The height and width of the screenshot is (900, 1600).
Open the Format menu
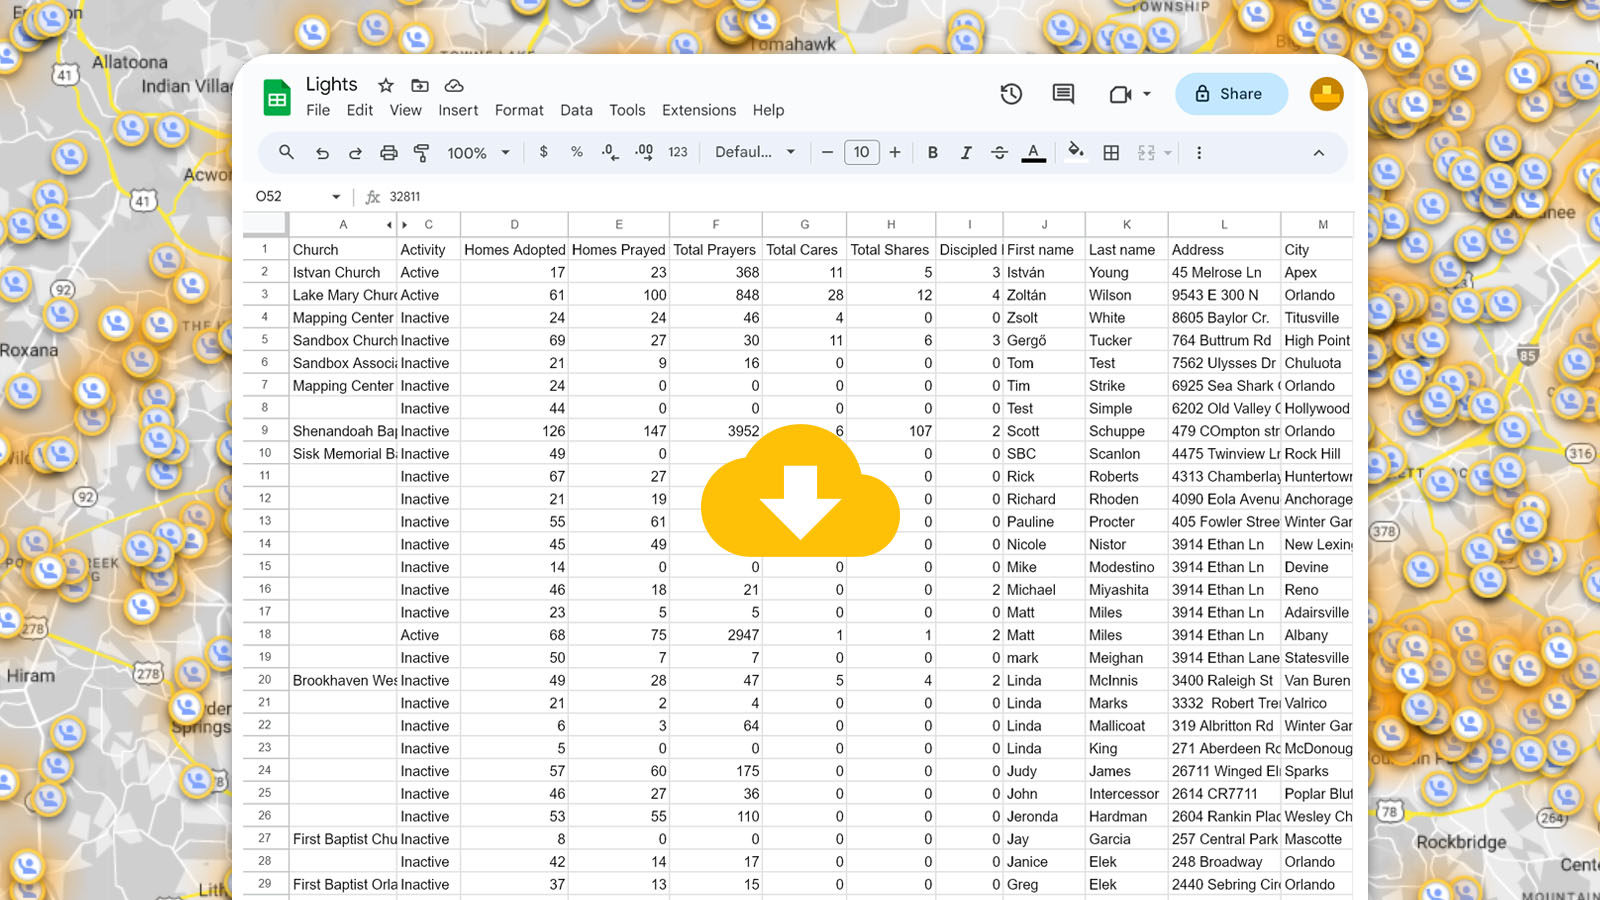(x=519, y=110)
